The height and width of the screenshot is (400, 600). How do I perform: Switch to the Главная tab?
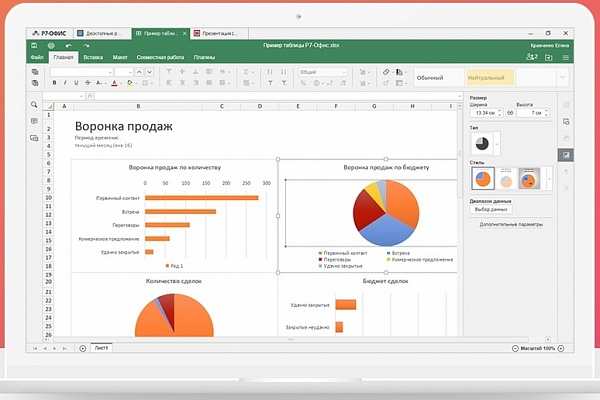pyautogui.click(x=63, y=57)
